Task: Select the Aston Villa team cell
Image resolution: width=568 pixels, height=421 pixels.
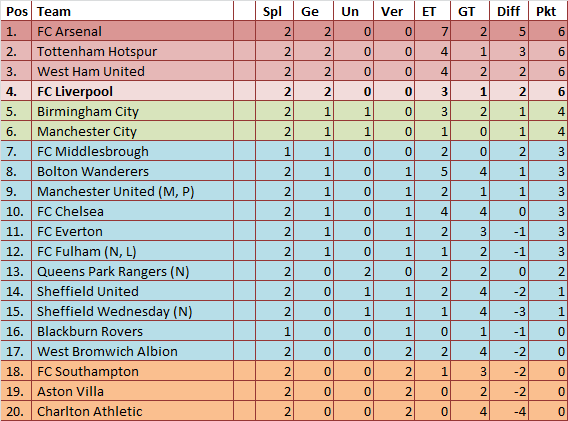Action: (x=133, y=391)
